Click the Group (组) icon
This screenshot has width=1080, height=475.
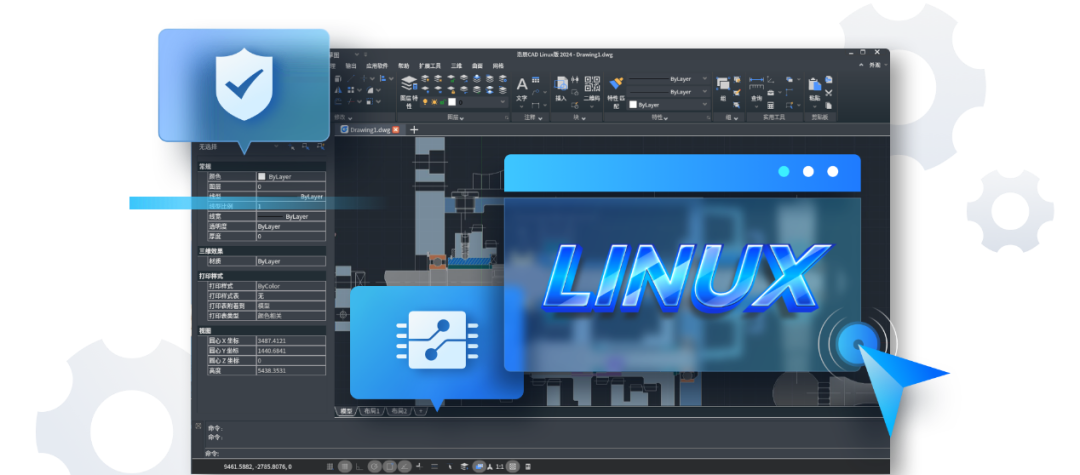(x=723, y=87)
